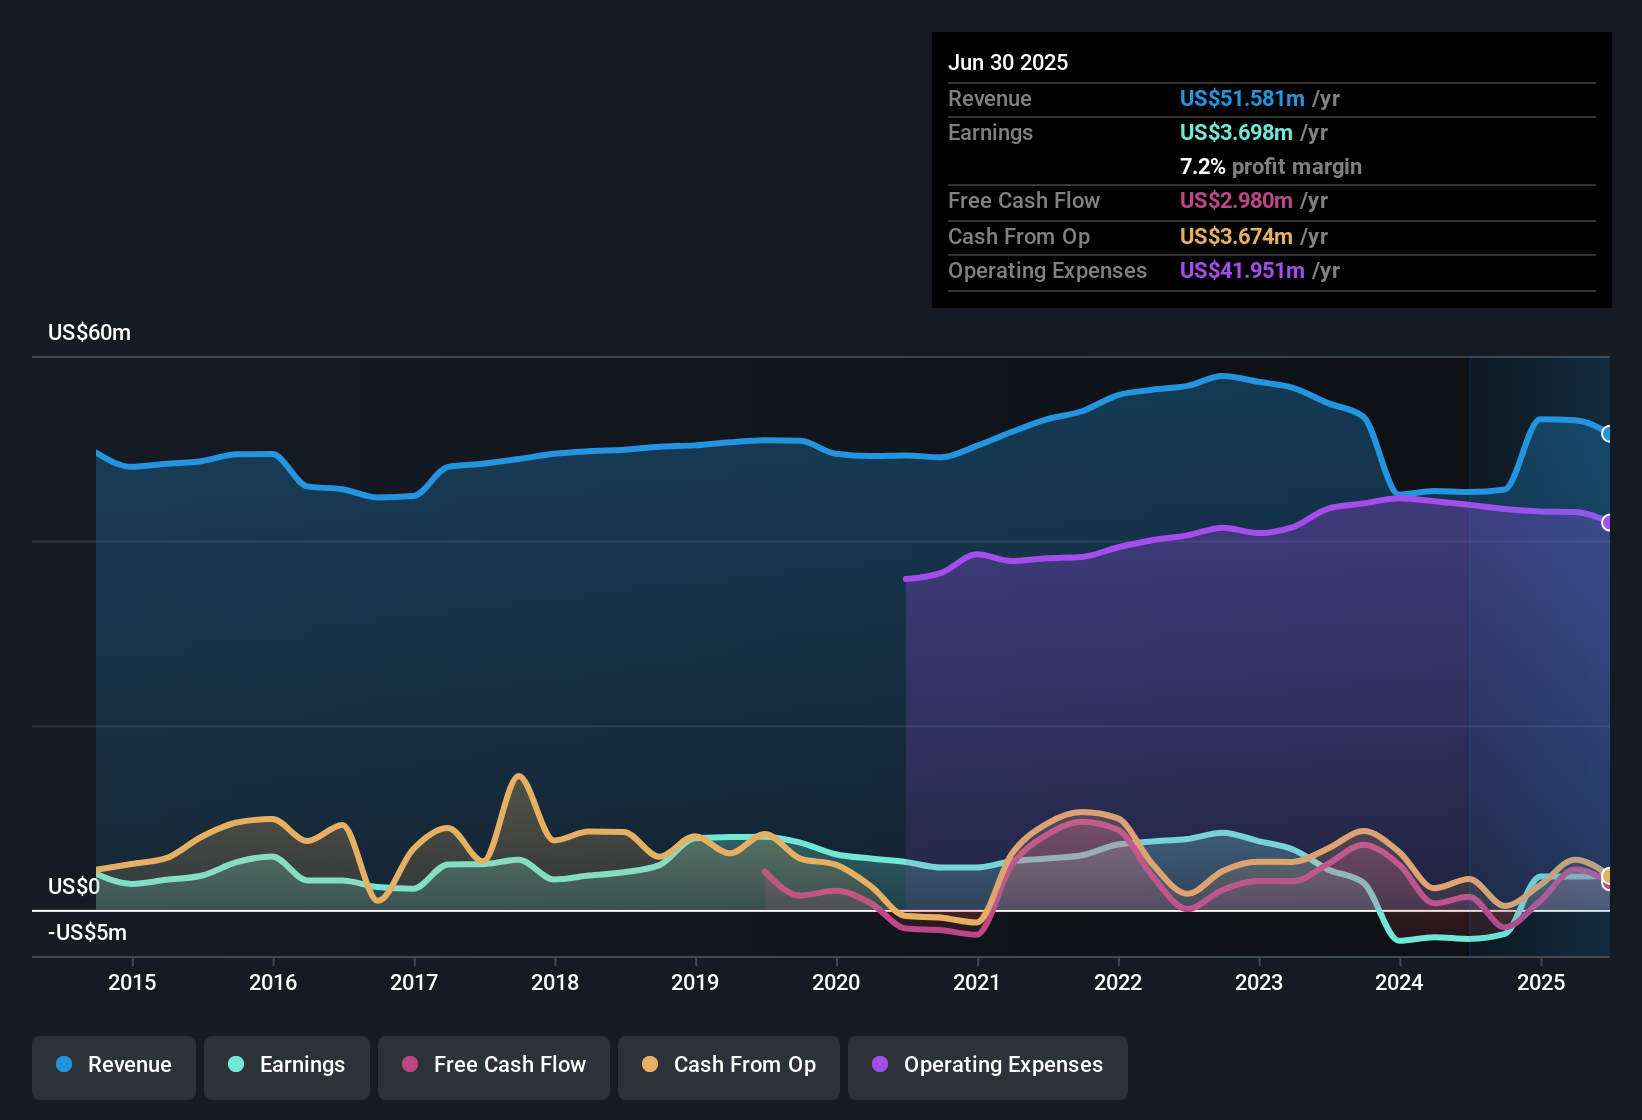Click the Jun 30 2025 tooltip header
Viewport: 1642px width, 1120px height.
point(1008,63)
